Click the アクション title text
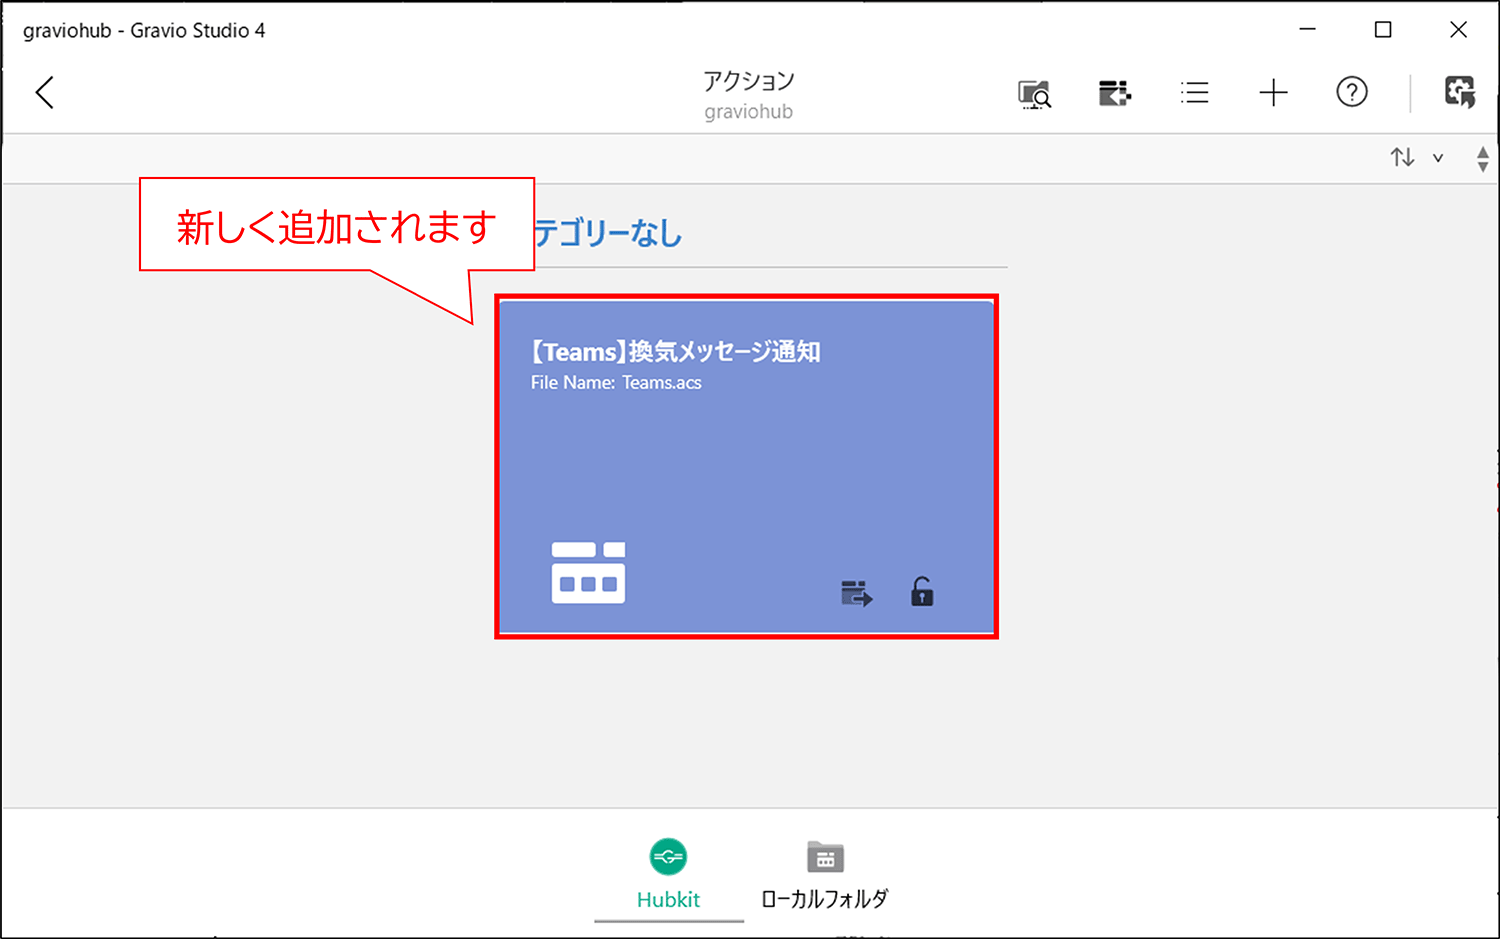 pos(749,81)
